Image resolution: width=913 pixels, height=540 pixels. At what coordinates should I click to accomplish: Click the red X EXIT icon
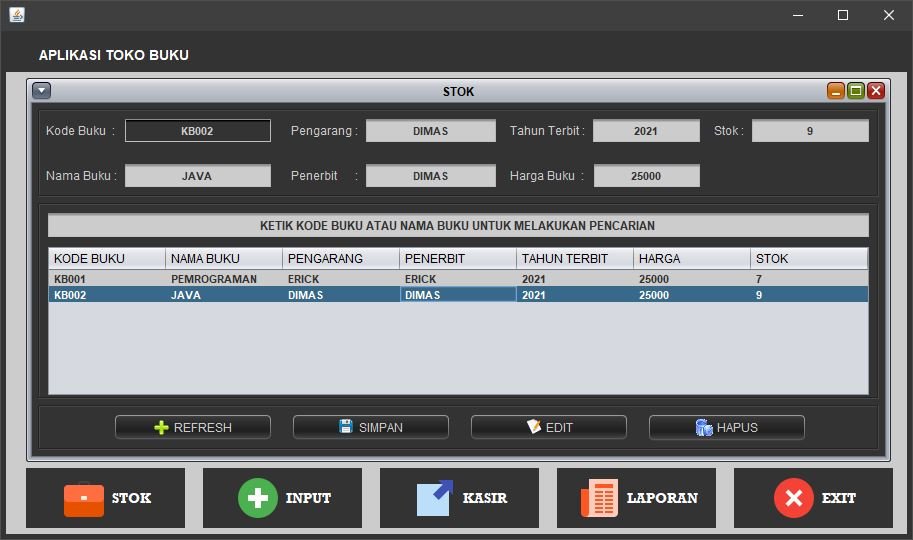point(793,498)
